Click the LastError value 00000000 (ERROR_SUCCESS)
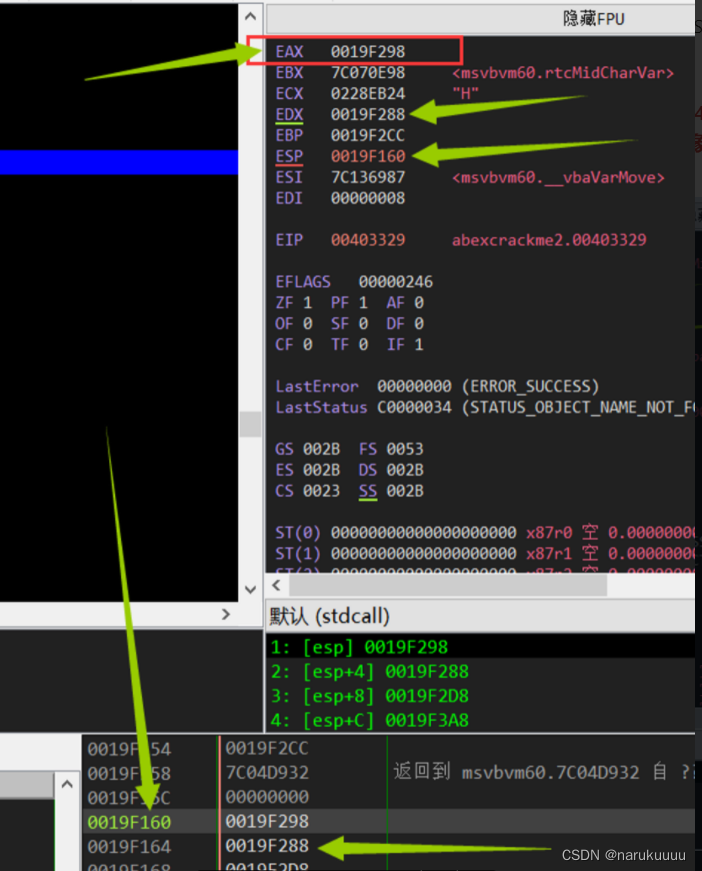Screen dimensions: 702x871 488,386
